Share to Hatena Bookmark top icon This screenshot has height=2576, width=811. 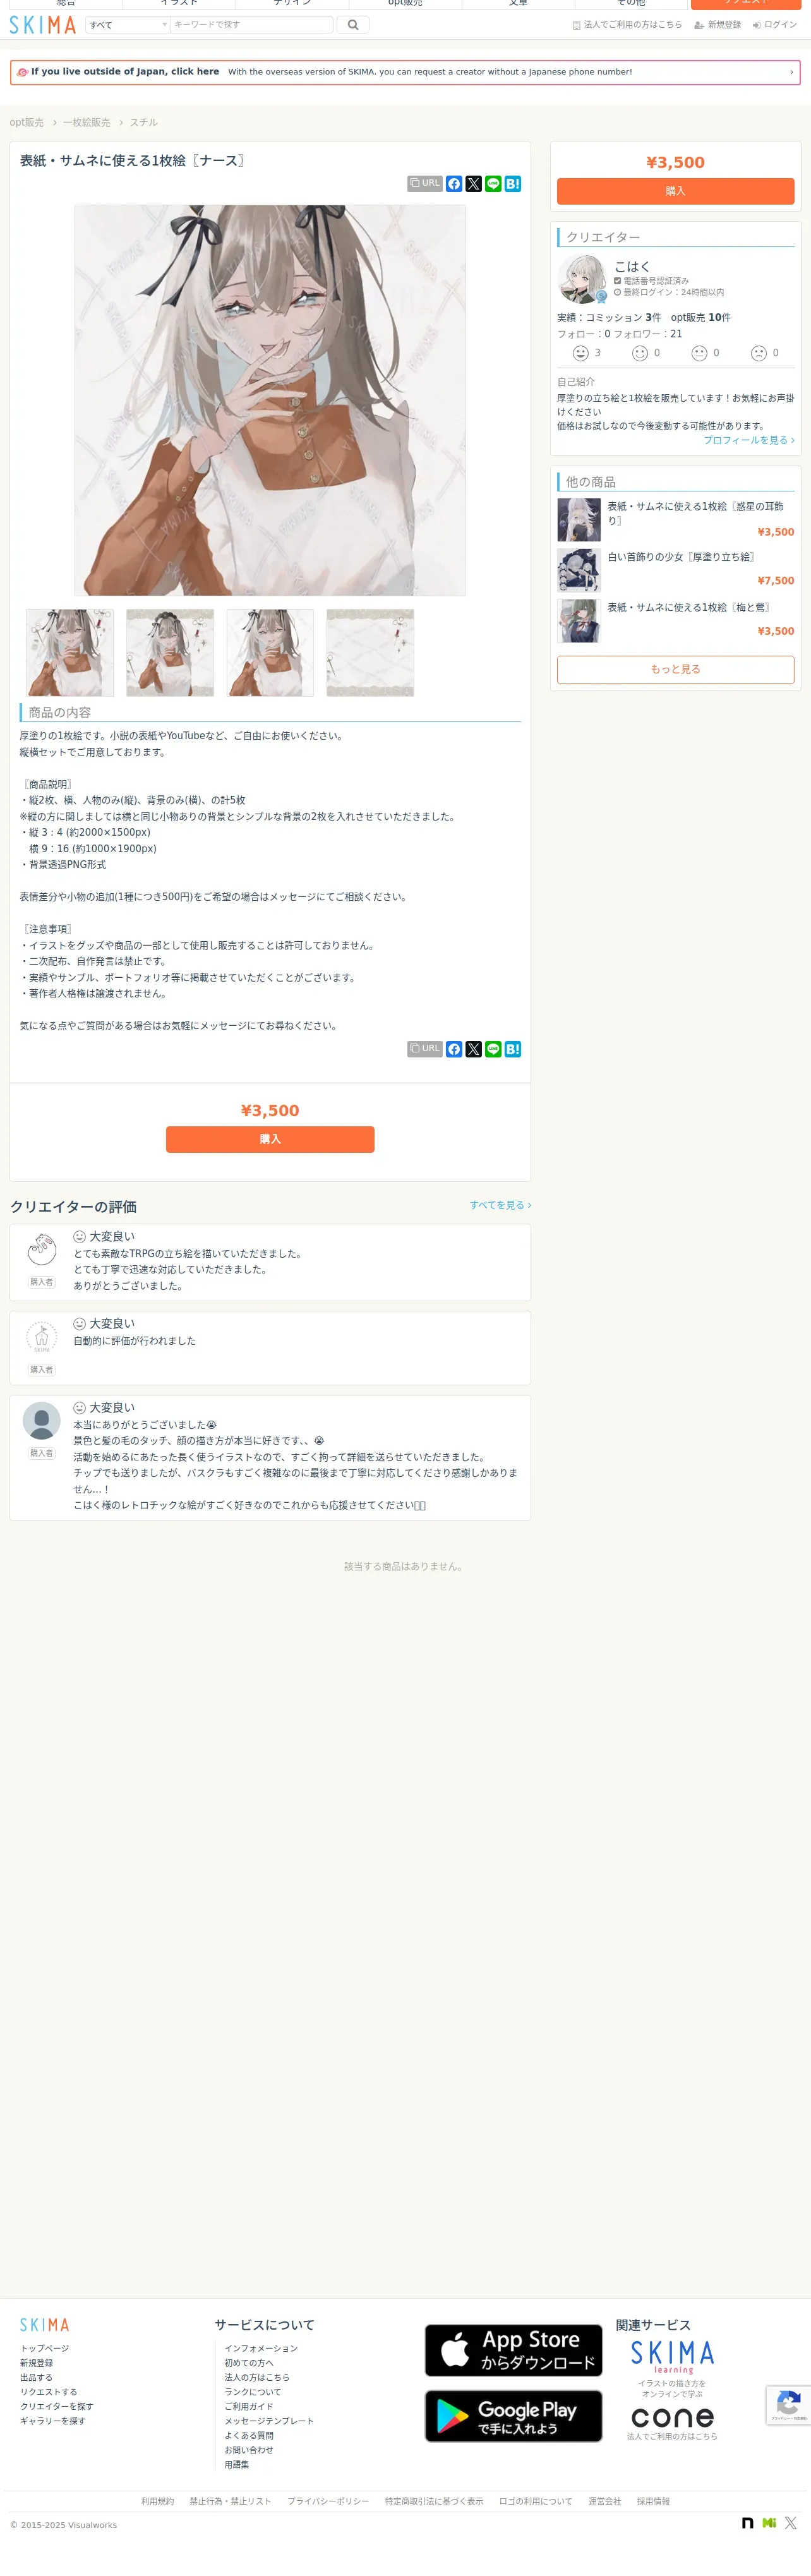tap(513, 184)
